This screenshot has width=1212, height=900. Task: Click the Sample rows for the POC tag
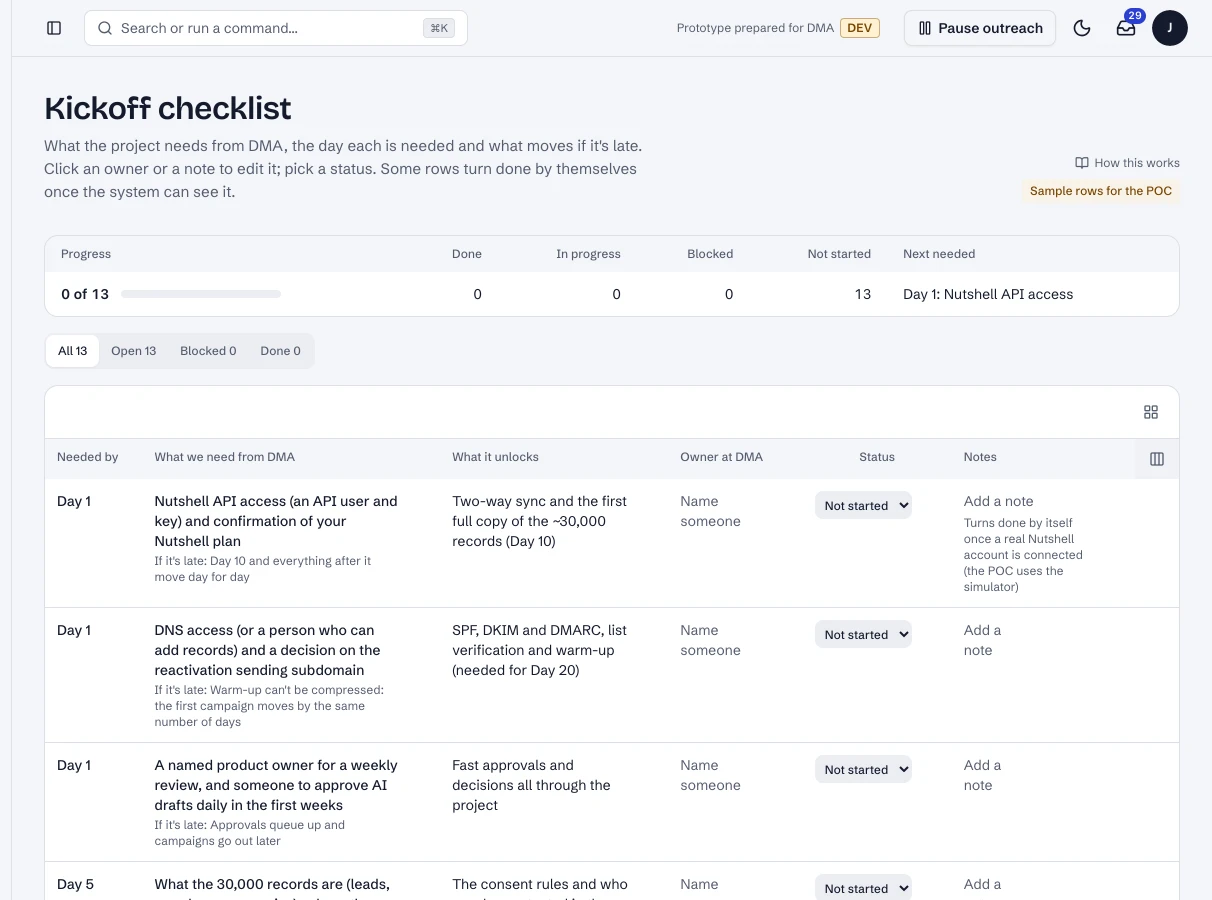[x=1101, y=191]
